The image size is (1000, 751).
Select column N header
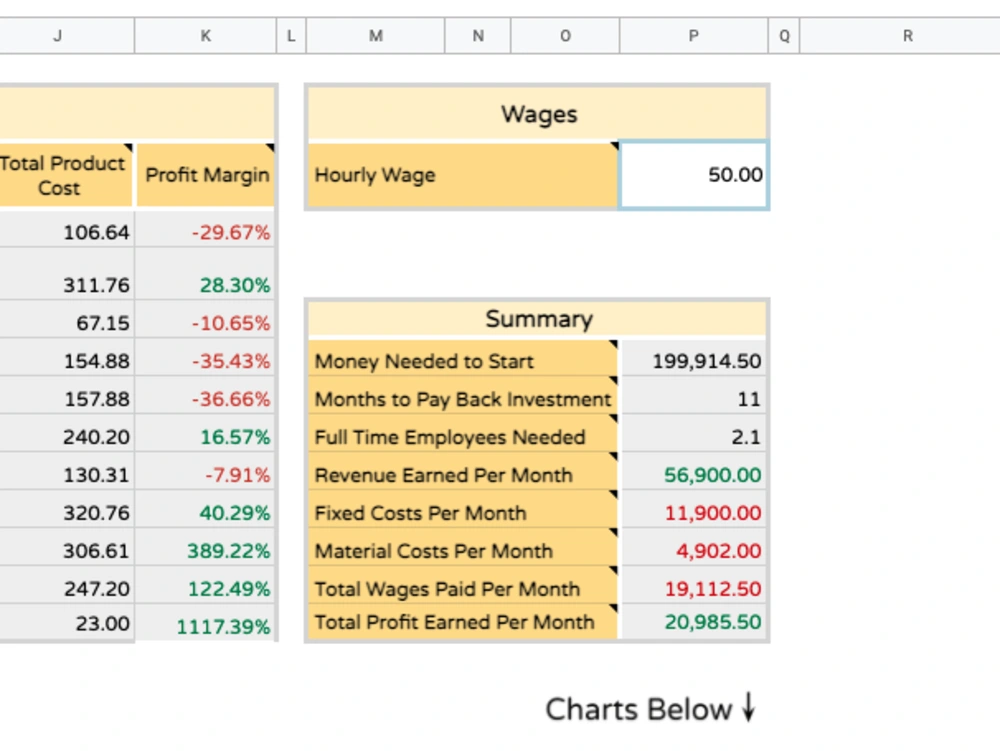(478, 36)
